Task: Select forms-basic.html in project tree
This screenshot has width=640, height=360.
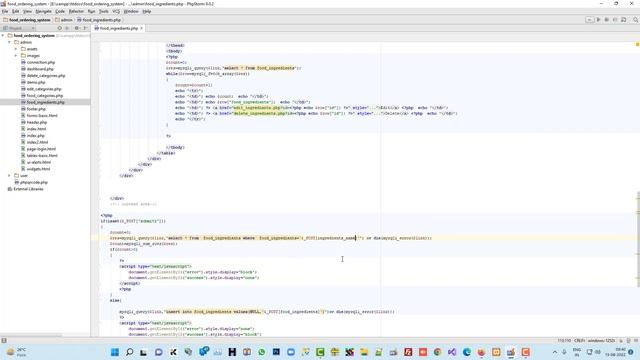Action: click(x=39, y=116)
